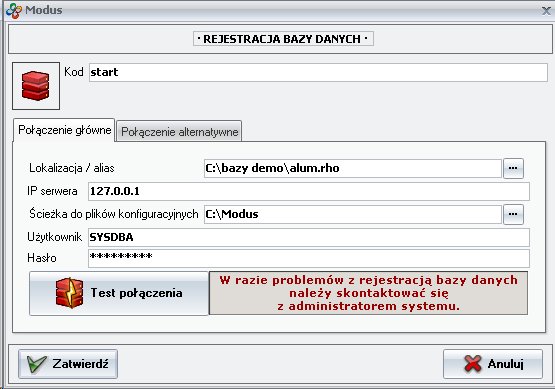555x389 pixels.
Task: Click the Użytkownik label
Action: (x=55, y=237)
